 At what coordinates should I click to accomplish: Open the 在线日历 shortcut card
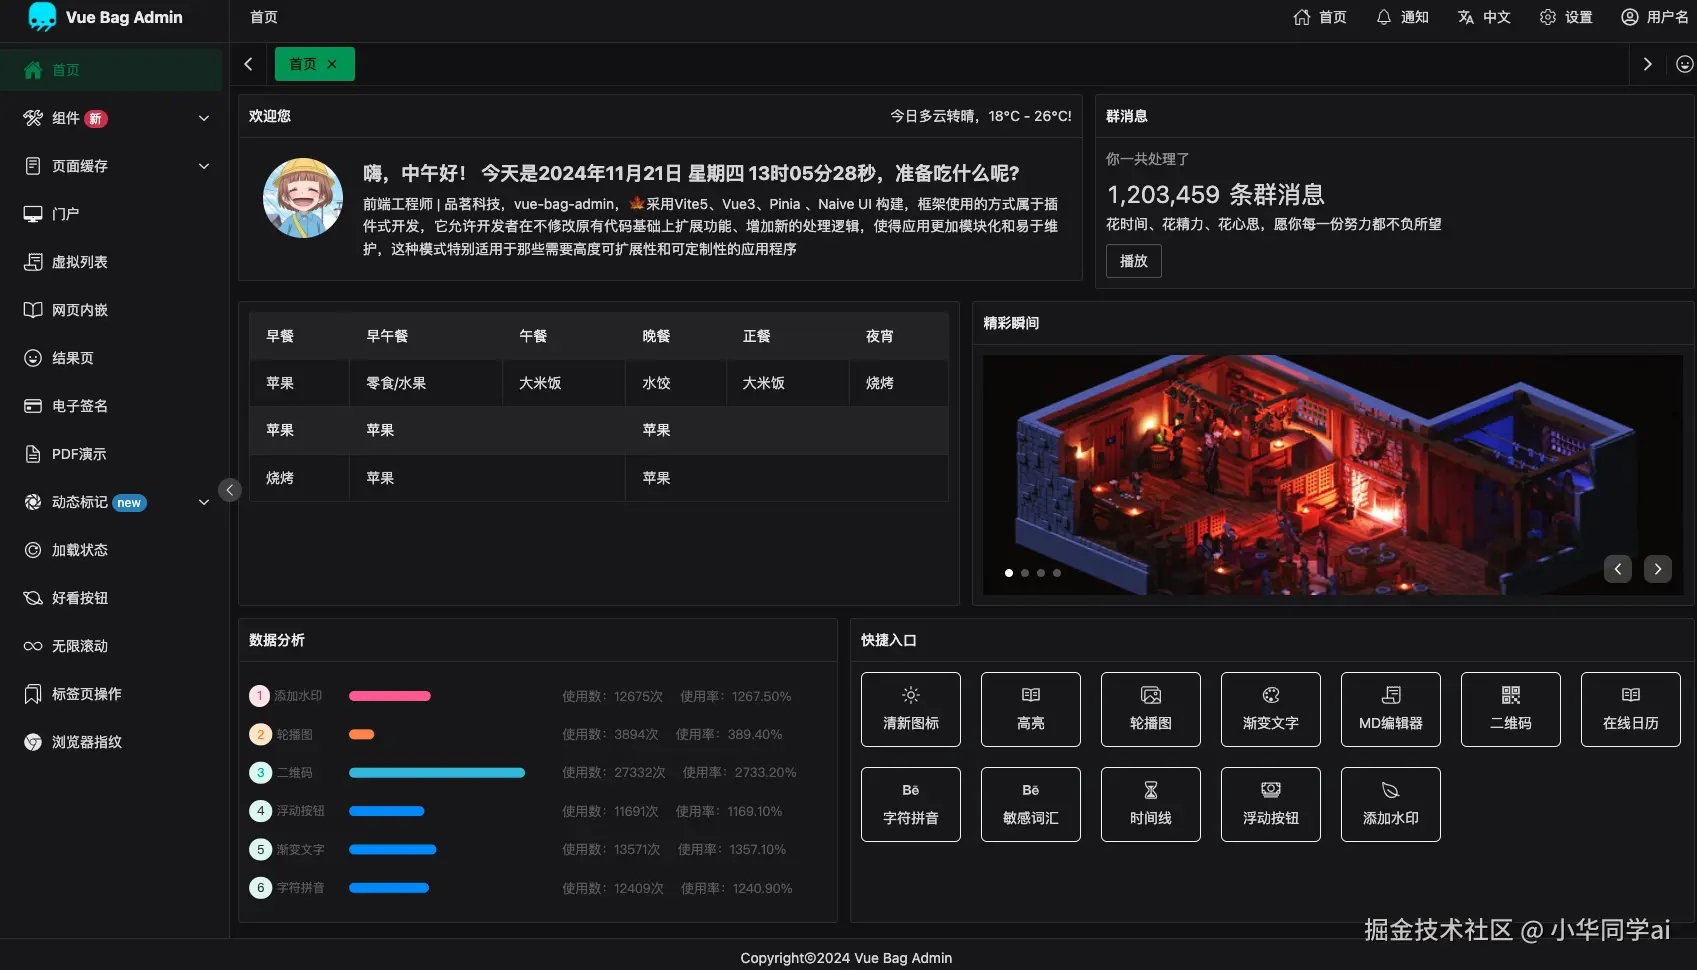pyautogui.click(x=1631, y=709)
